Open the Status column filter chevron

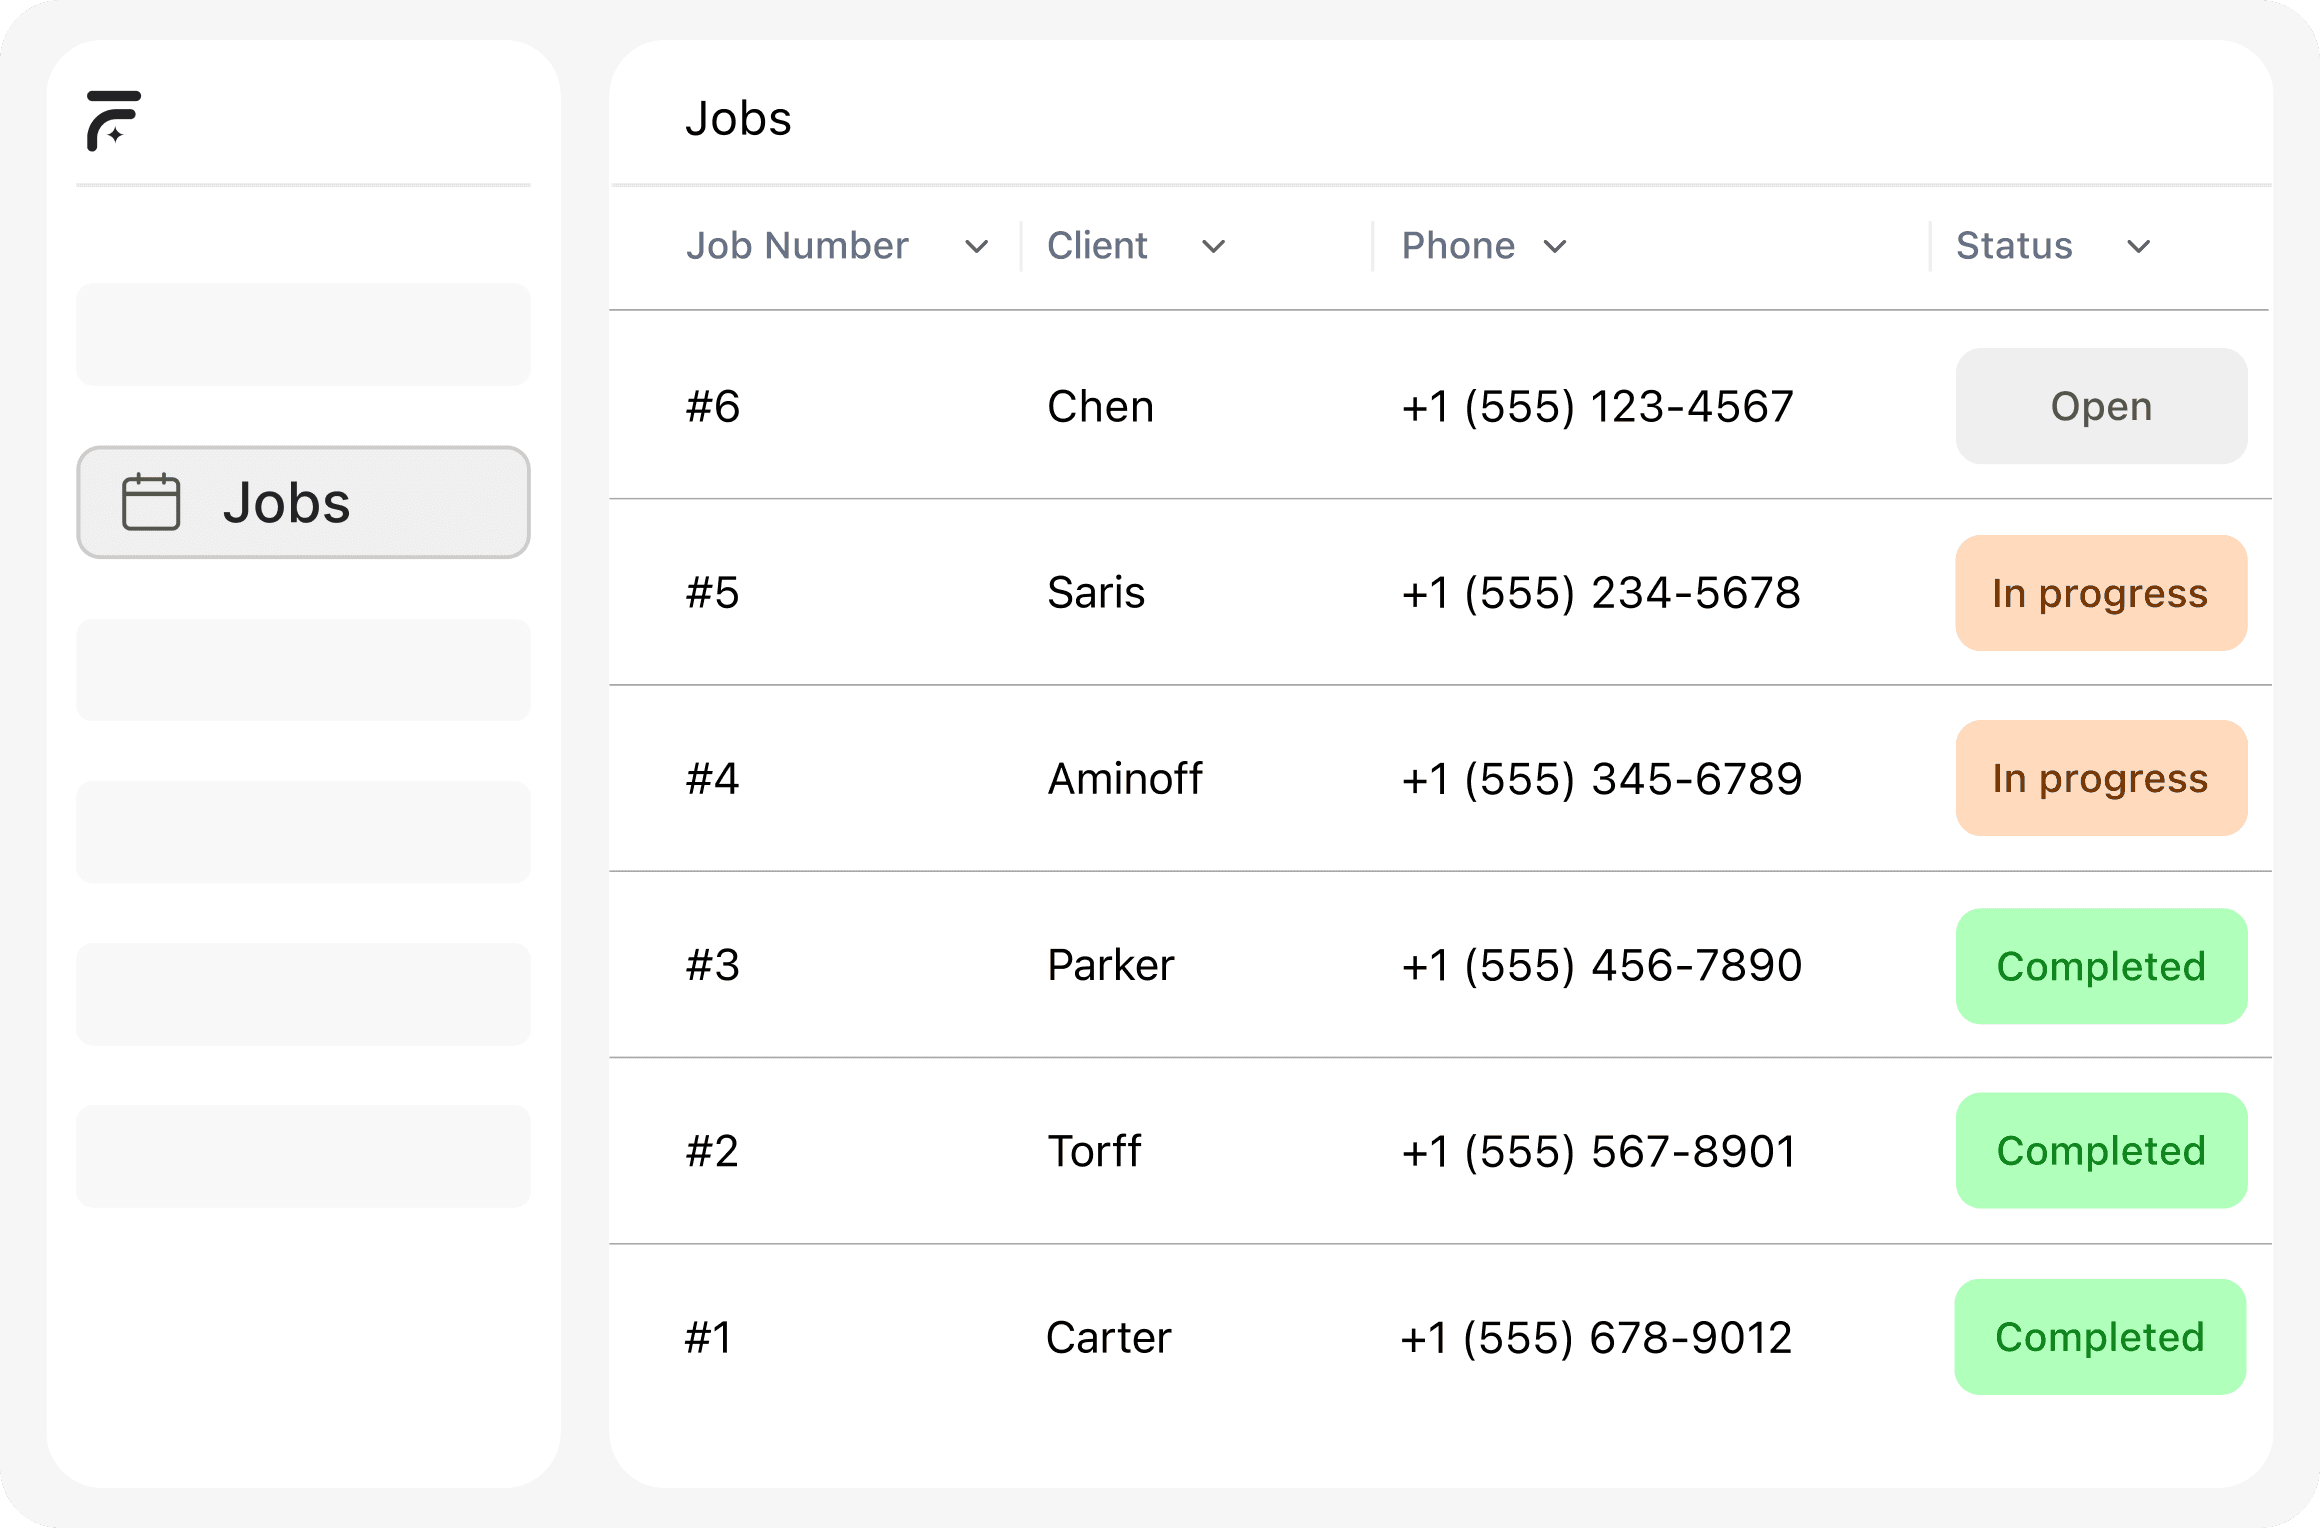2138,246
